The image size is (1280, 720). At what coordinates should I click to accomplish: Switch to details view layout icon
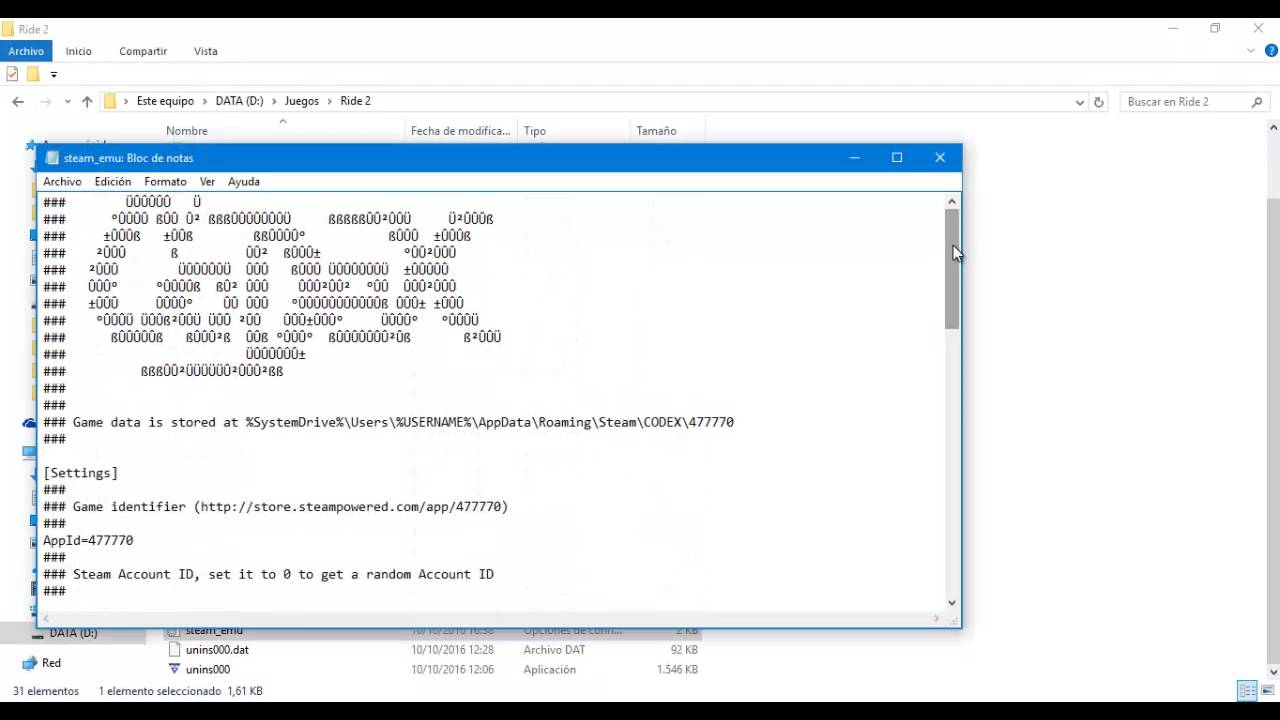coord(1247,691)
